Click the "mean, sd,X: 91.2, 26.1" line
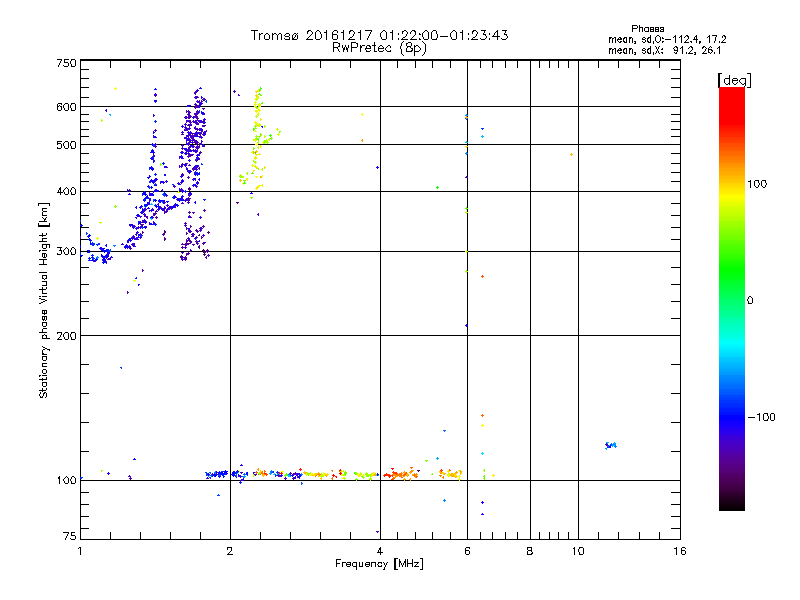The width and height of the screenshot is (800, 600). [x=664, y=51]
